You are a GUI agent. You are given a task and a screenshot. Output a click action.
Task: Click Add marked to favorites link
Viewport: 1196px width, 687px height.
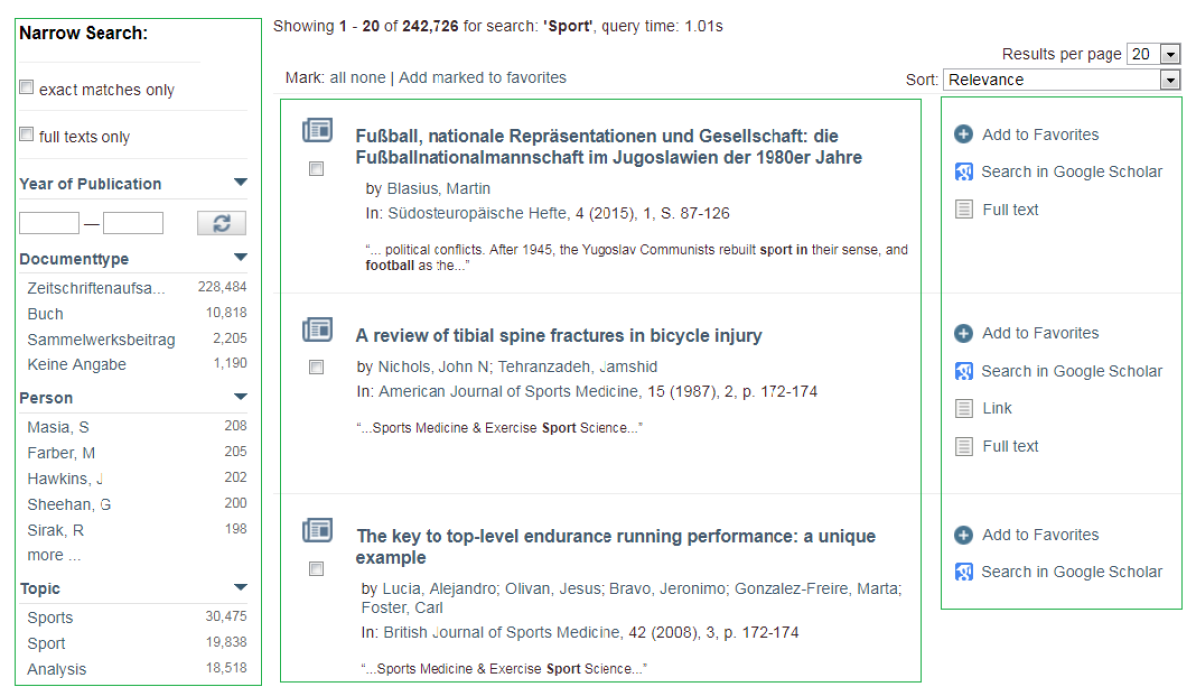pyautogui.click(x=482, y=78)
